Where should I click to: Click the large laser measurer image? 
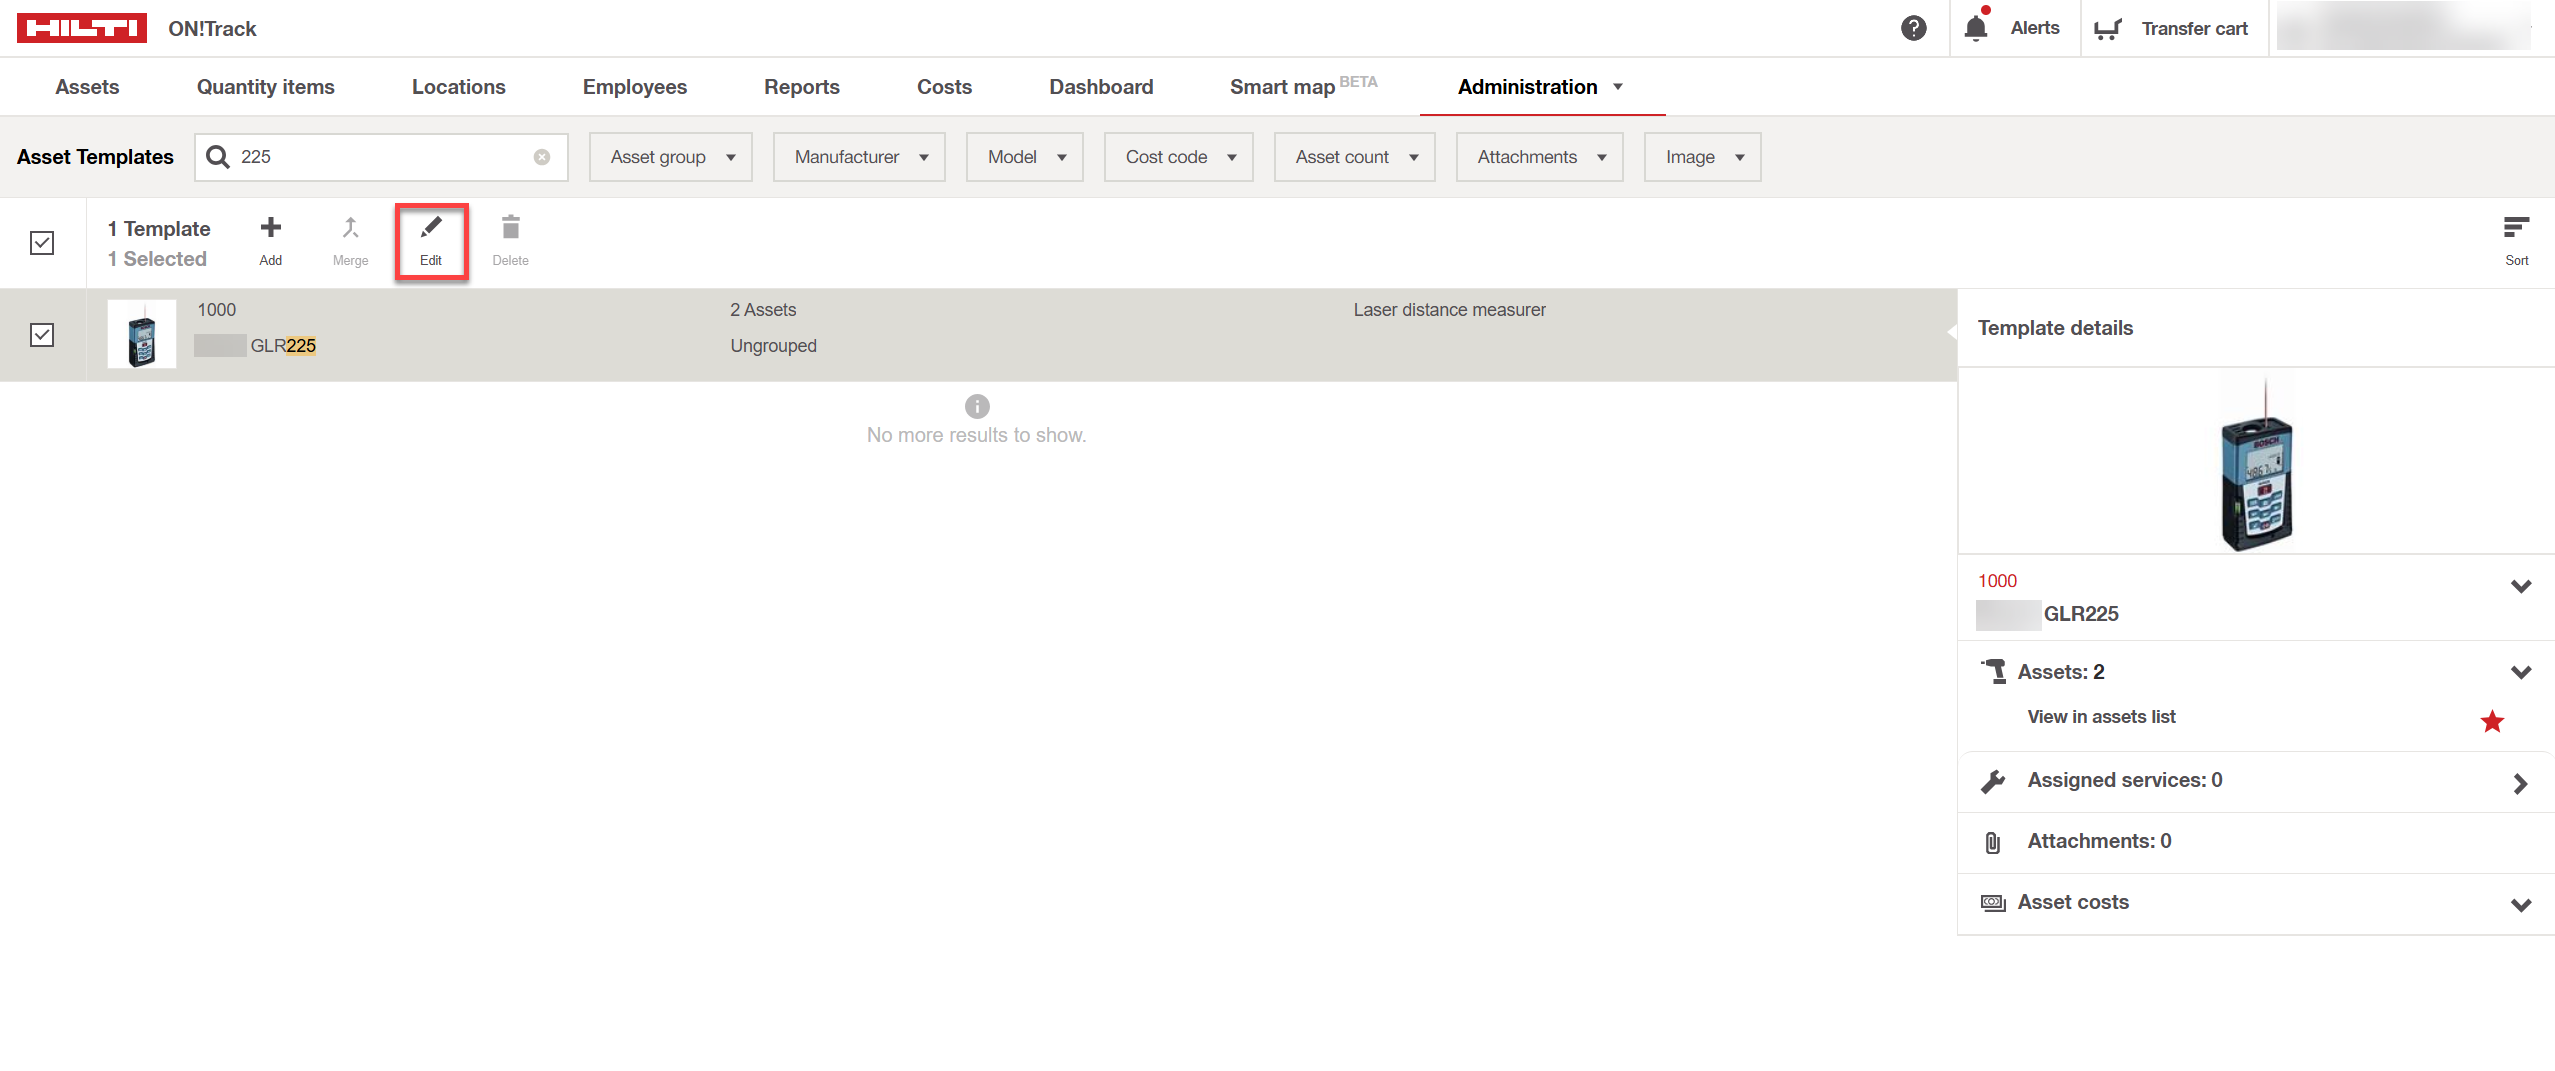click(x=2256, y=465)
